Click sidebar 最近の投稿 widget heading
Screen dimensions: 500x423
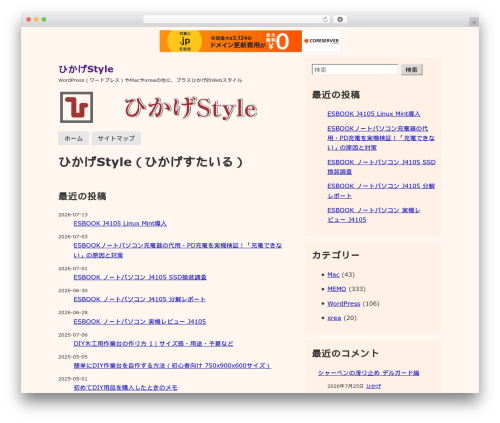[x=336, y=95]
